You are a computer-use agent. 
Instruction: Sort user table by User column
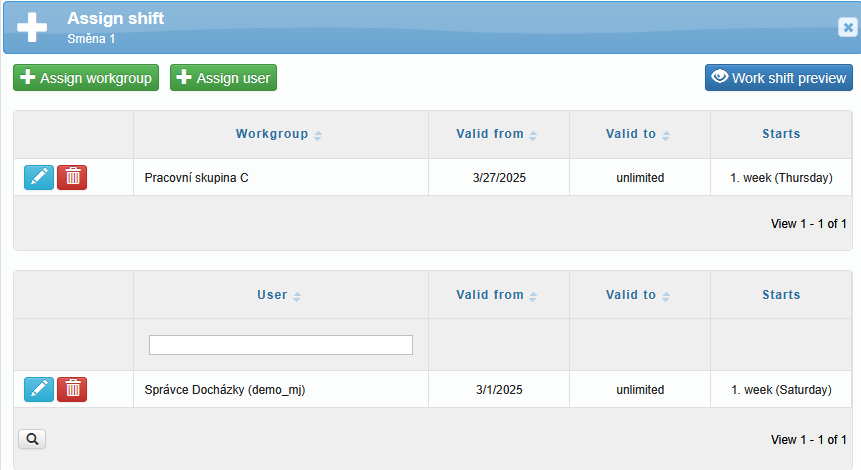[279, 295]
